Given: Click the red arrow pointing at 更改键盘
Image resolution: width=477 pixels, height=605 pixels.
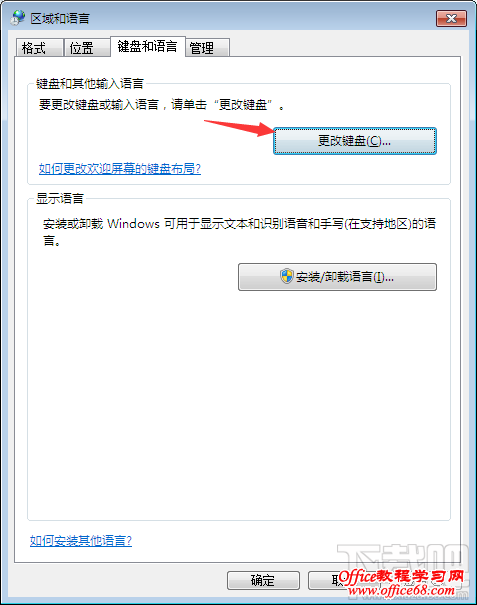Looking at the screenshot, I should tap(239, 128).
